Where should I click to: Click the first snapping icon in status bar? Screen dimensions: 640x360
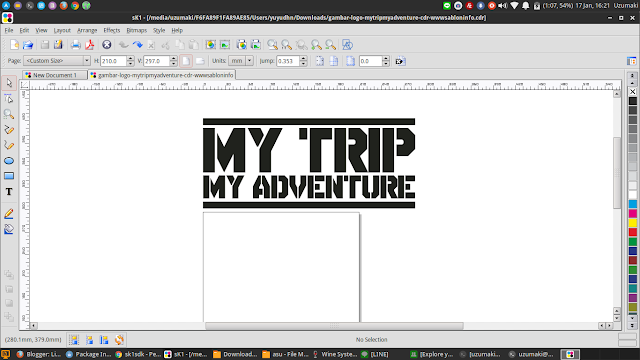(74, 340)
